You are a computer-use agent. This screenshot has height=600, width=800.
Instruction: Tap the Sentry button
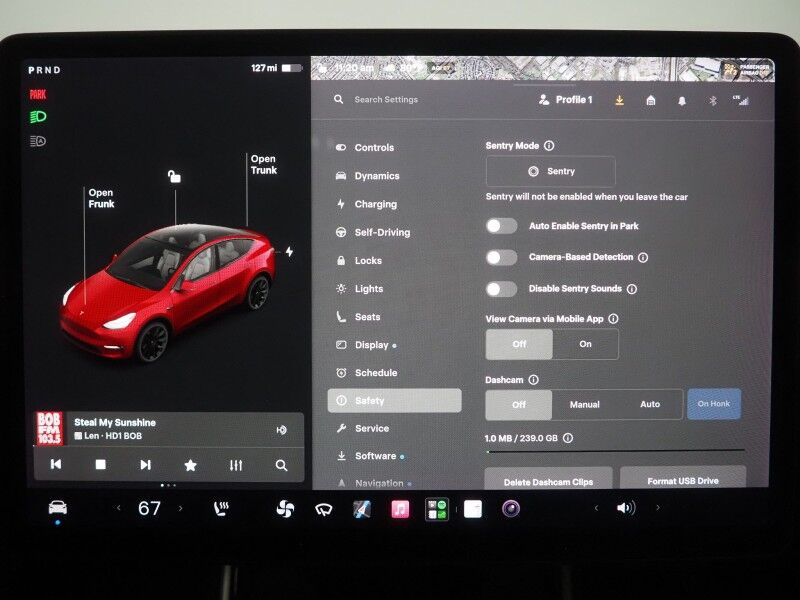(551, 171)
